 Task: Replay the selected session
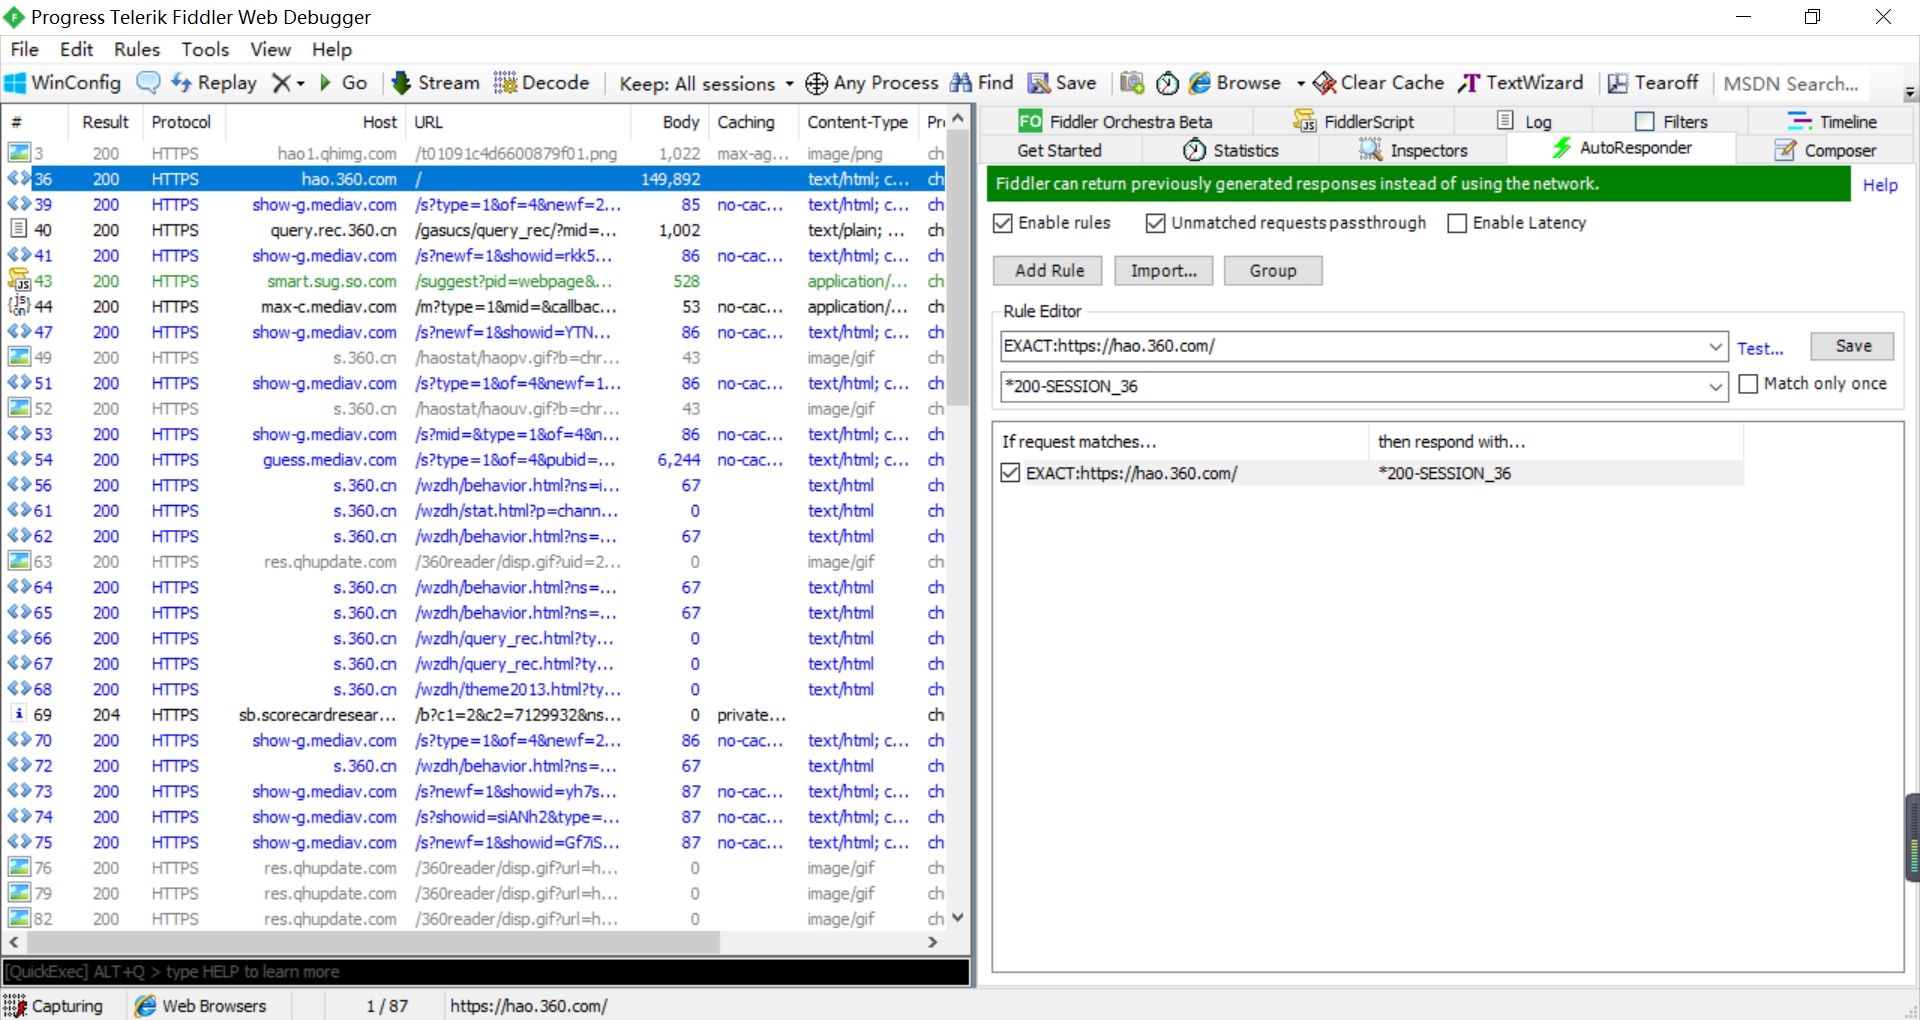214,83
